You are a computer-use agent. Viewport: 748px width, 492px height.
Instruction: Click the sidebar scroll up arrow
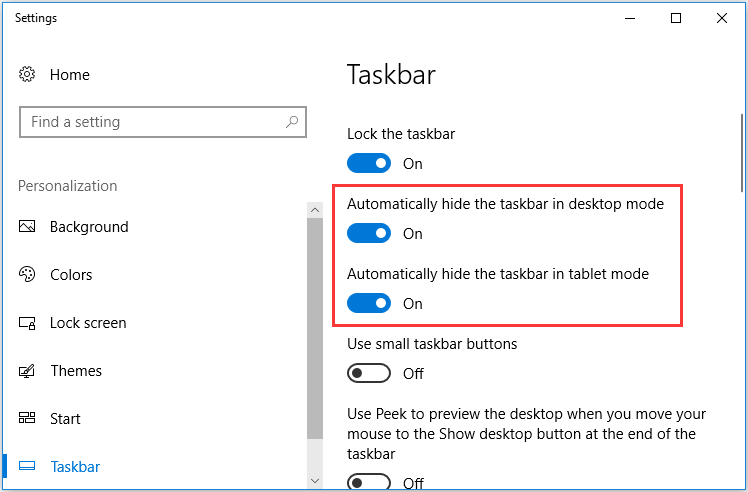pos(315,210)
